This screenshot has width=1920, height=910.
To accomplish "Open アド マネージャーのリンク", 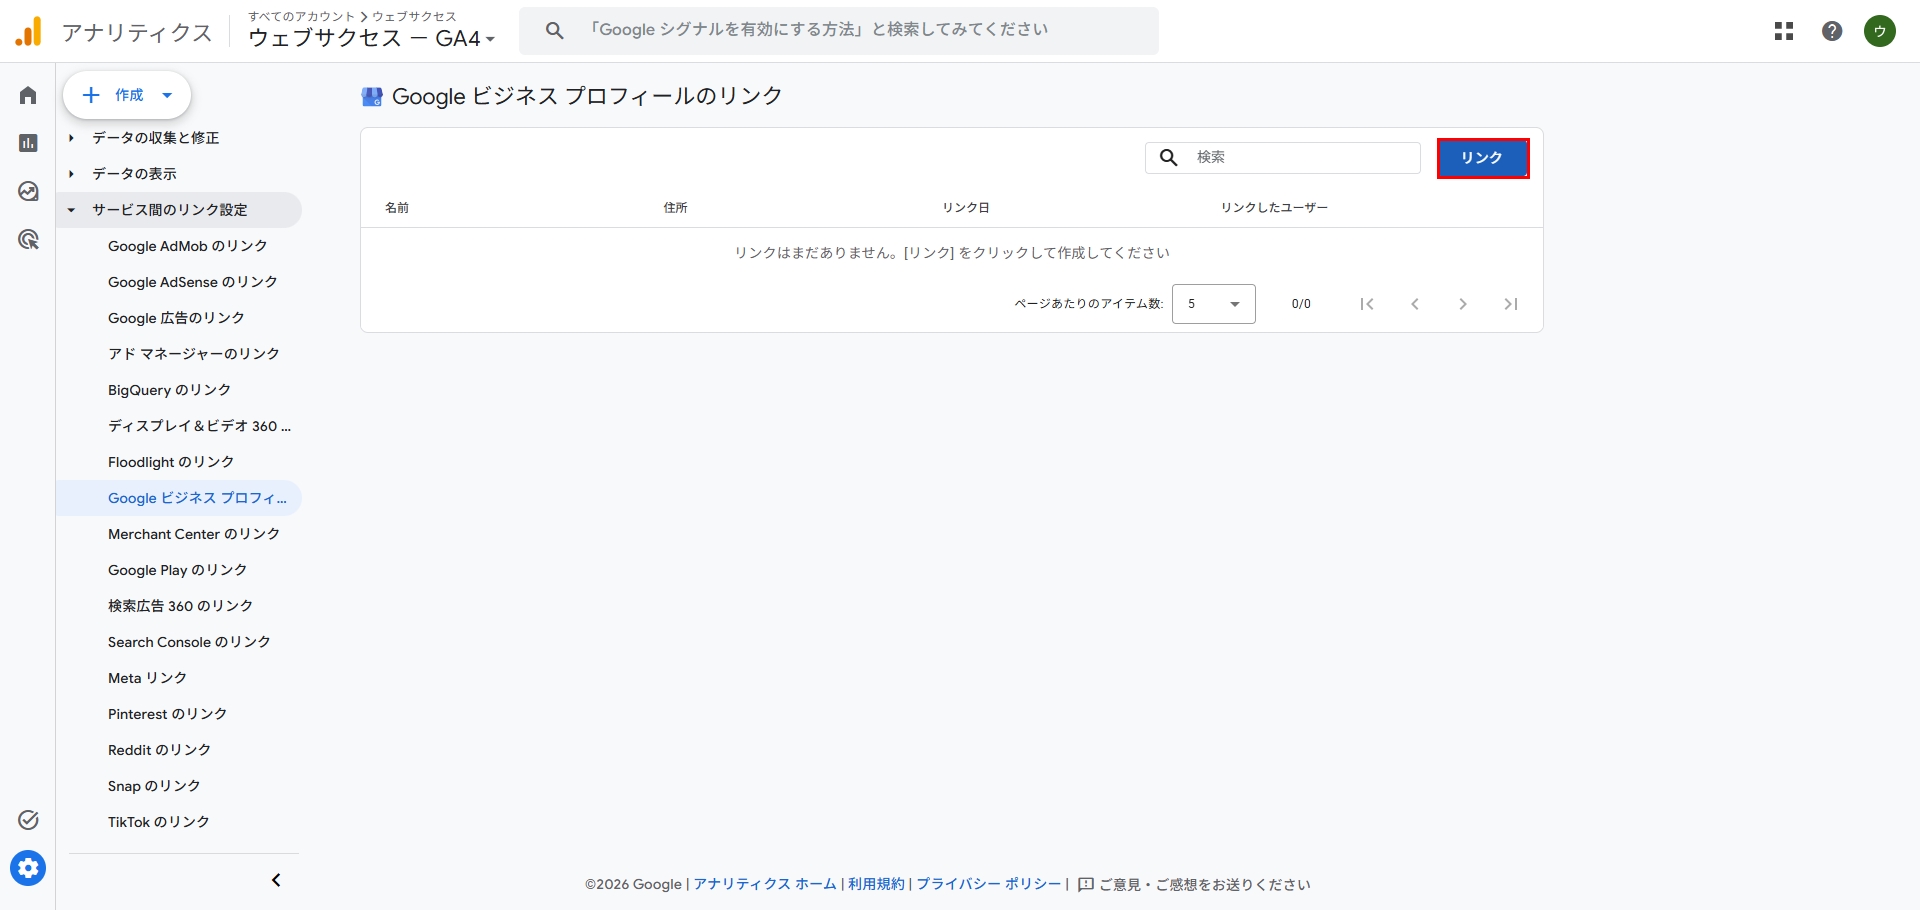I will click(x=194, y=354).
